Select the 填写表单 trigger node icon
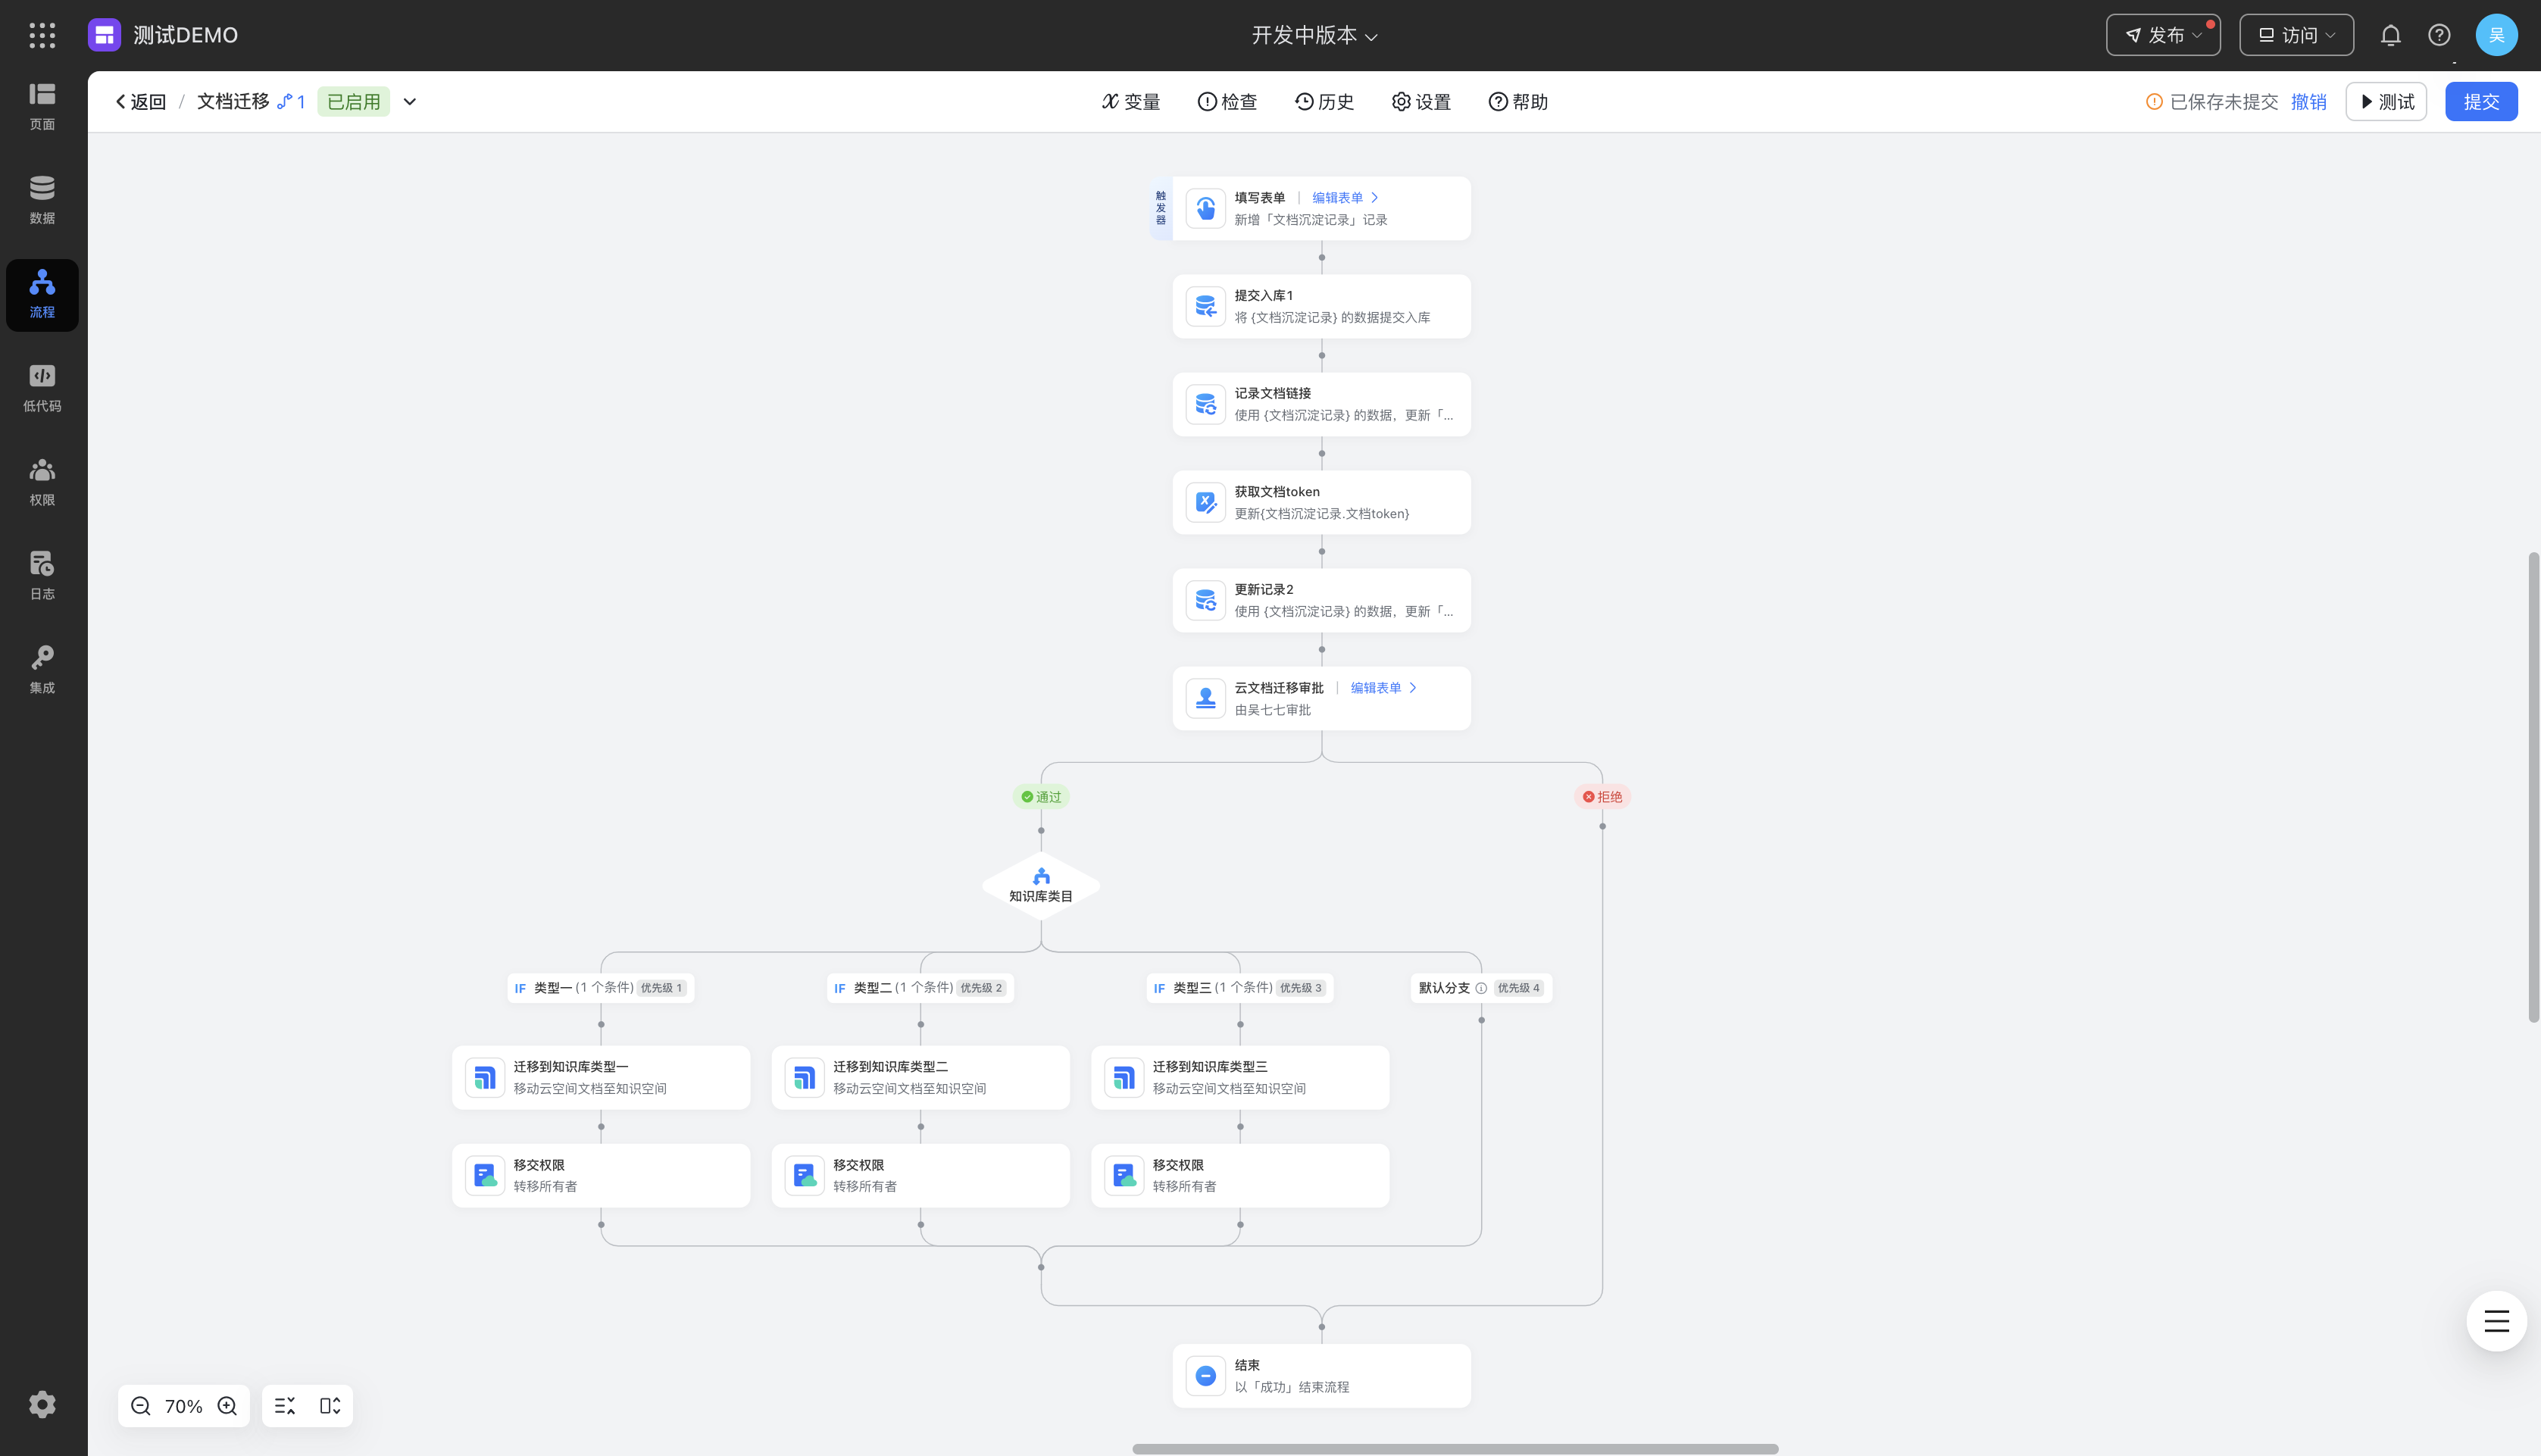The height and width of the screenshot is (1456, 2541). [x=1205, y=208]
